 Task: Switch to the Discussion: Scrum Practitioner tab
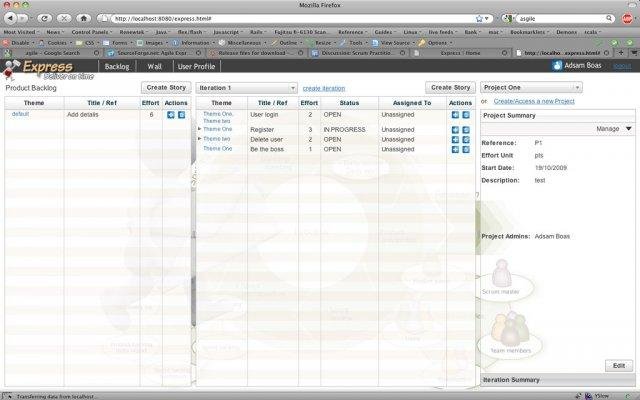pos(358,53)
